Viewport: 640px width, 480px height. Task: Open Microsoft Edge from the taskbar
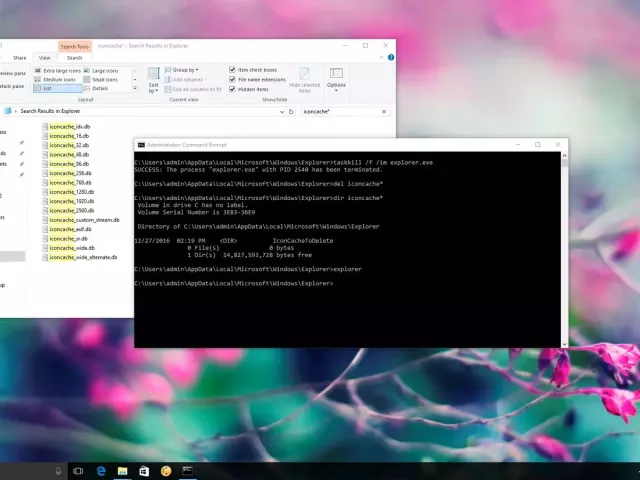coord(101,471)
